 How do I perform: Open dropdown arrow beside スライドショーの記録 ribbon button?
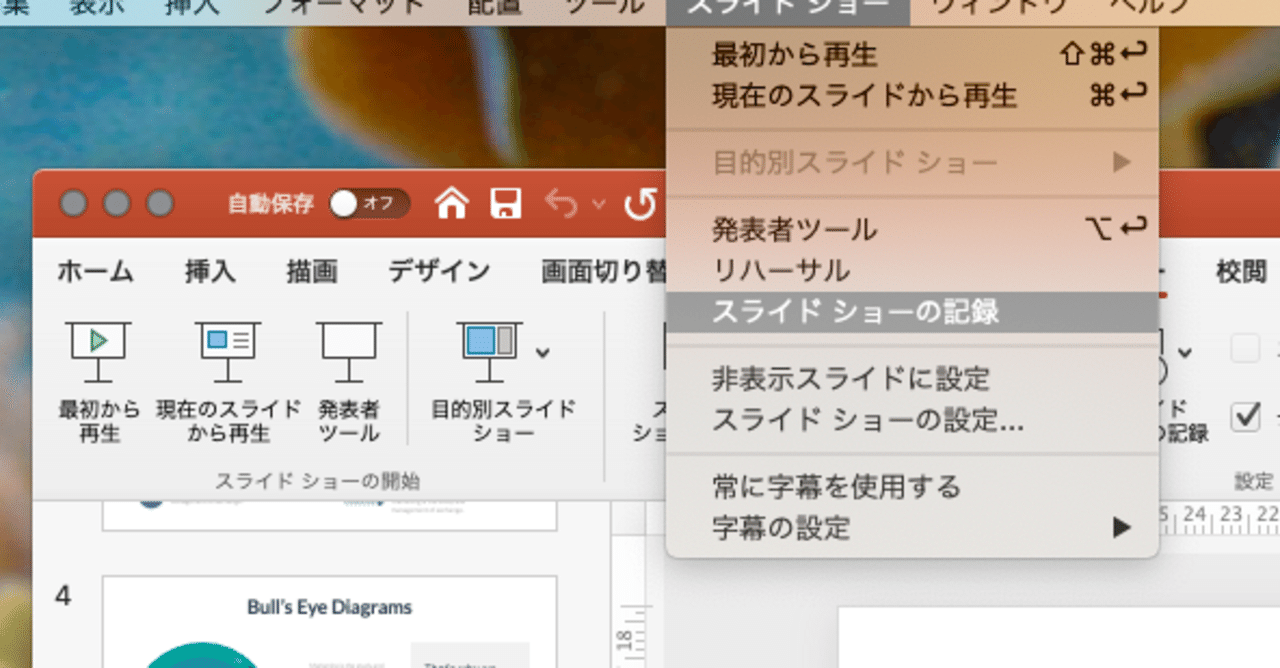(1185, 352)
